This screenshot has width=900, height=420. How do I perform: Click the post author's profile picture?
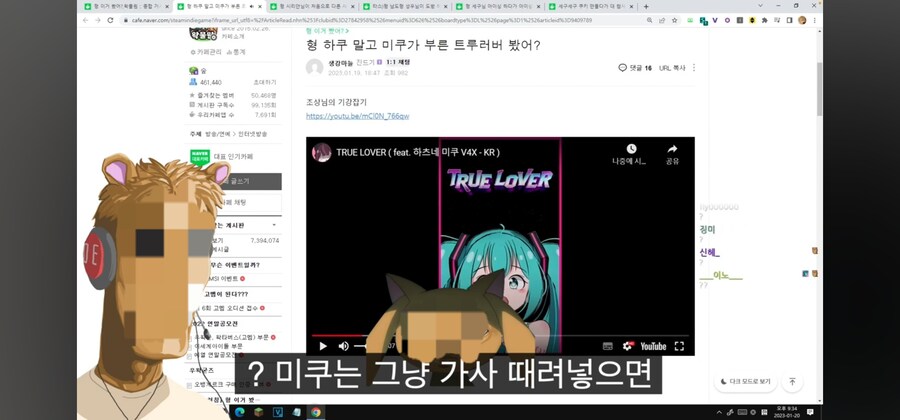315,67
